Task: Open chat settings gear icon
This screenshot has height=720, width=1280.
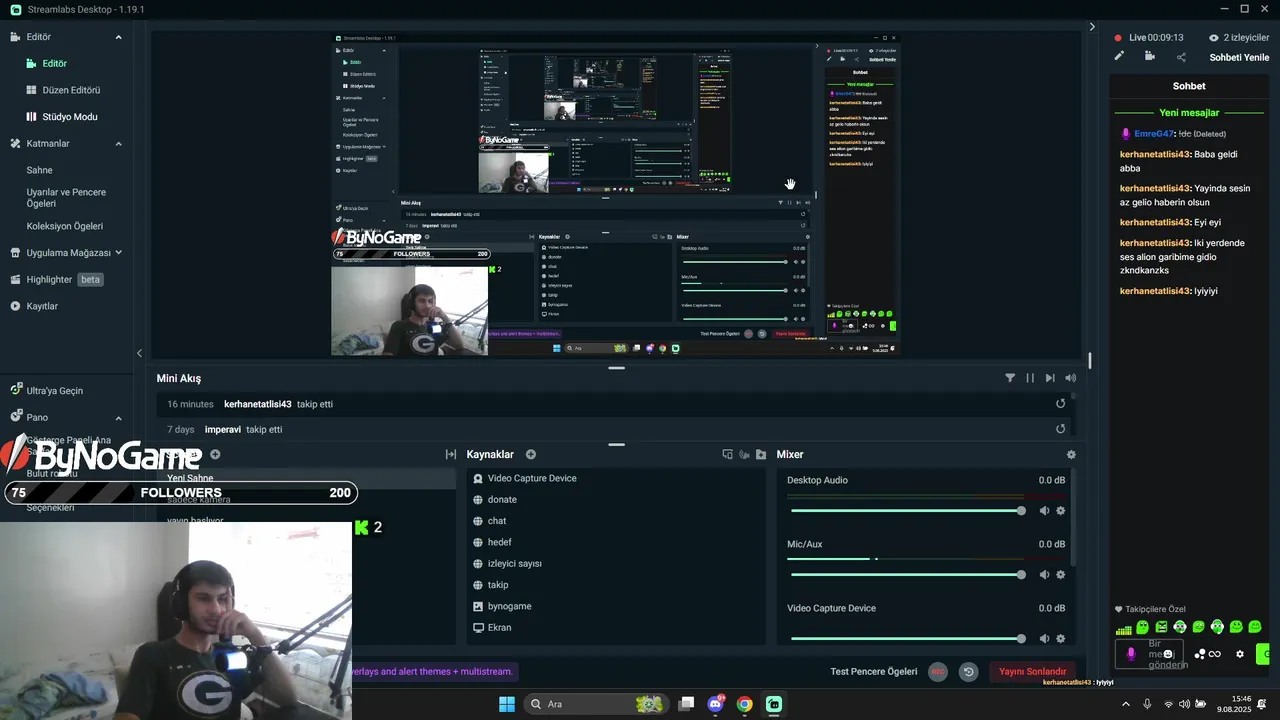Action: coord(1240,654)
